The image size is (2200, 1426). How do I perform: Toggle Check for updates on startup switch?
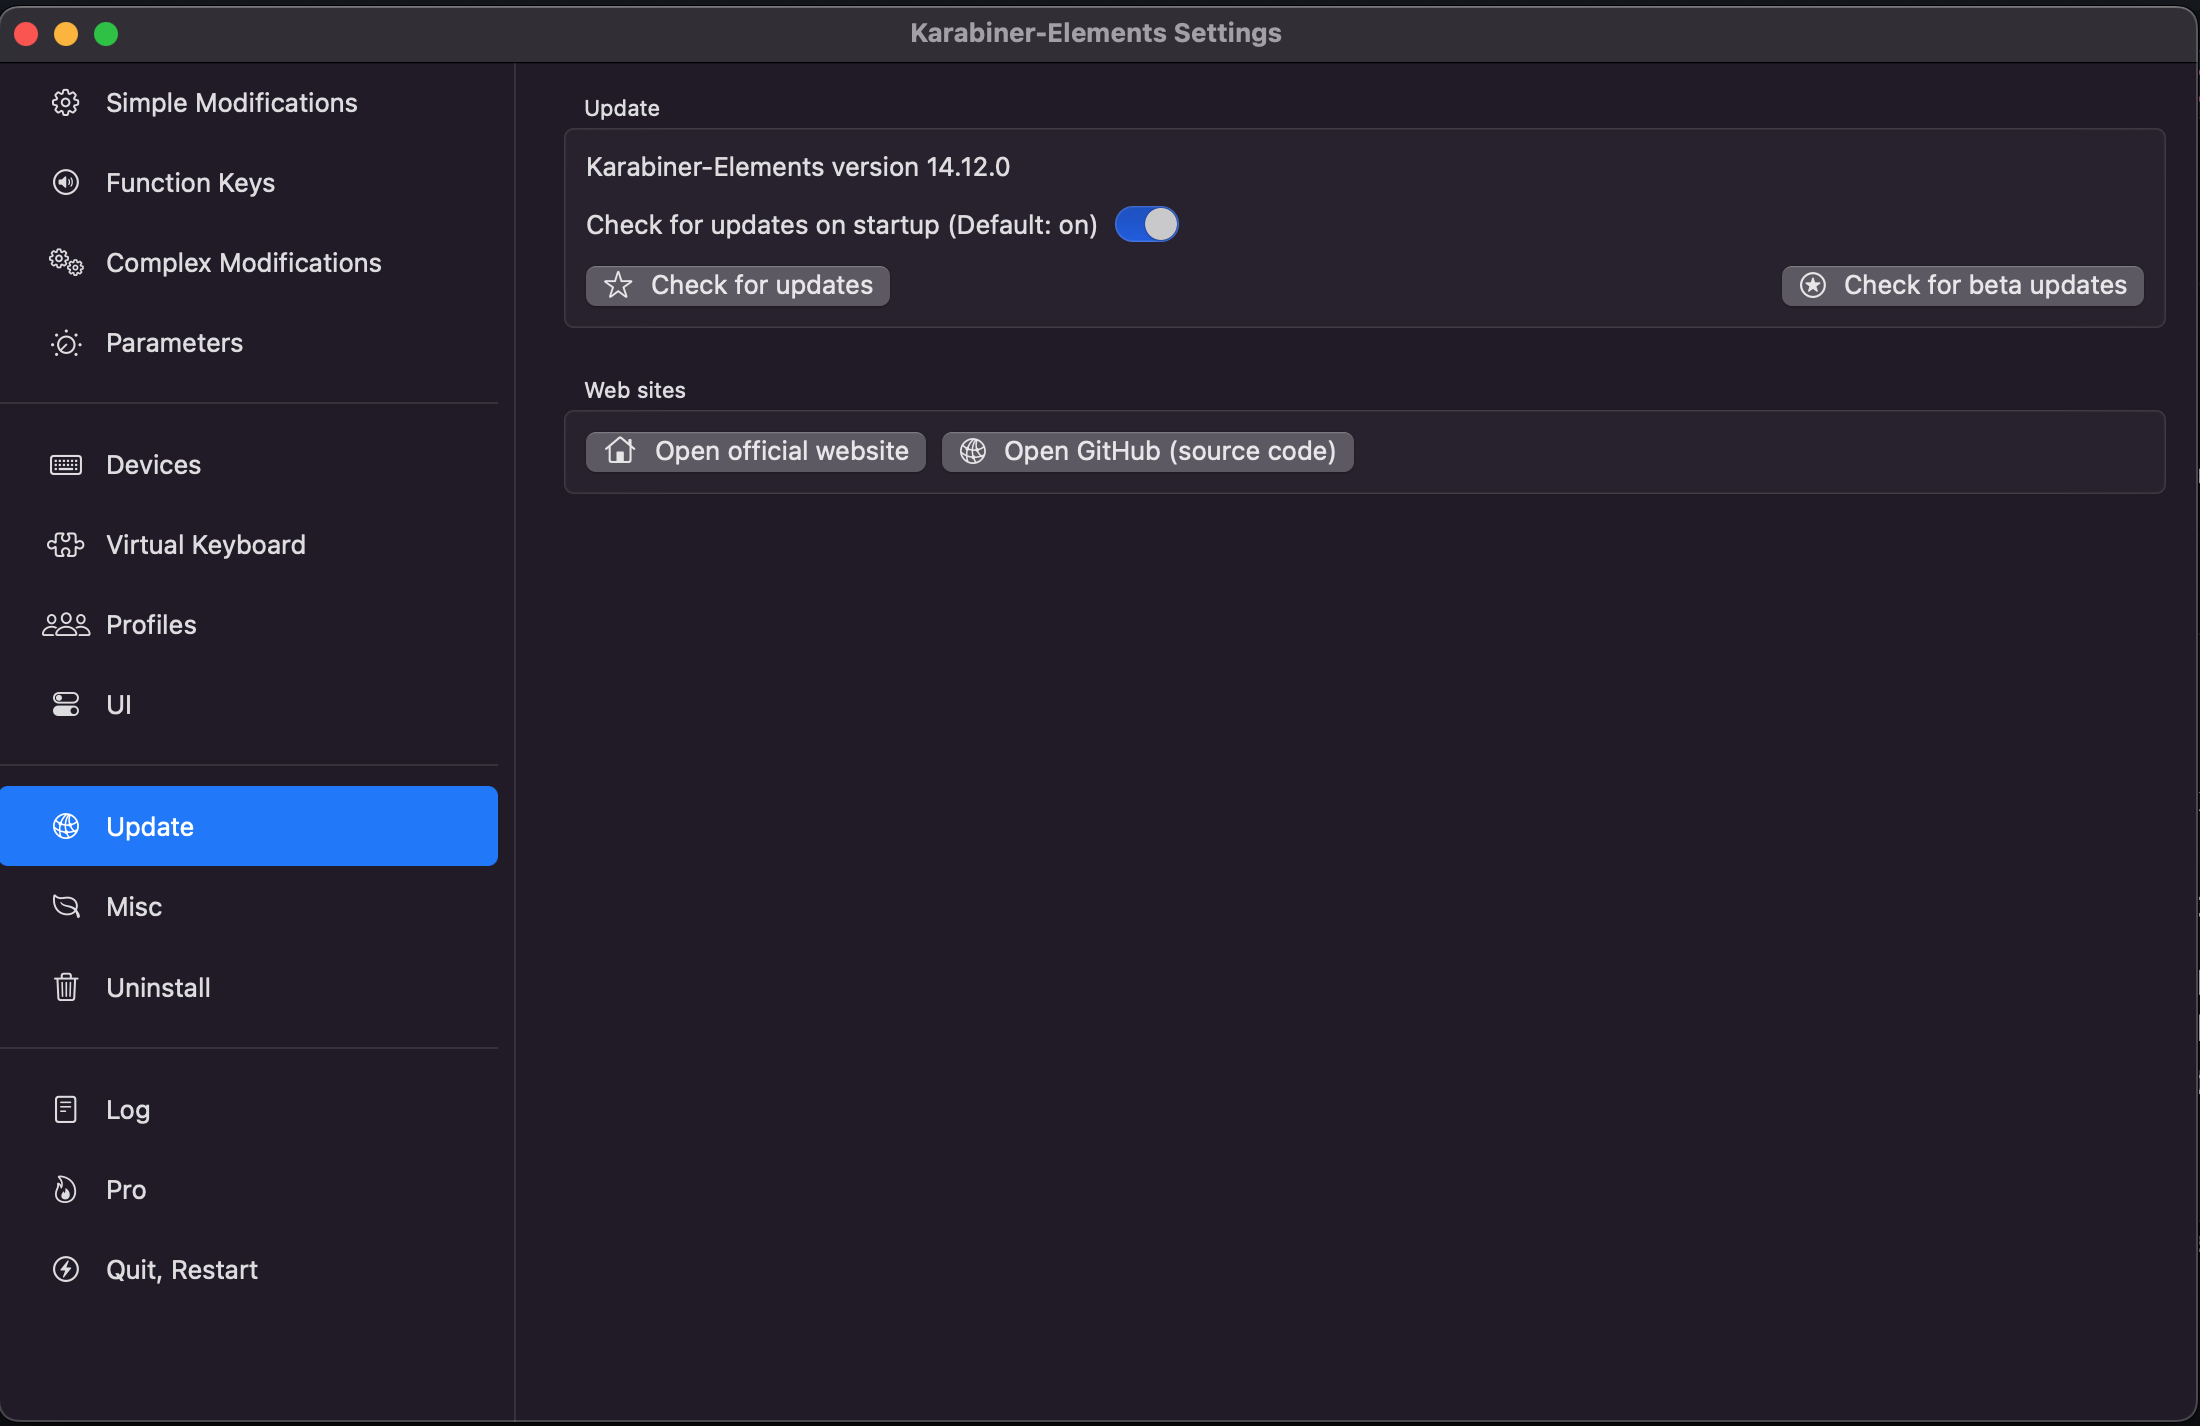[x=1147, y=225]
